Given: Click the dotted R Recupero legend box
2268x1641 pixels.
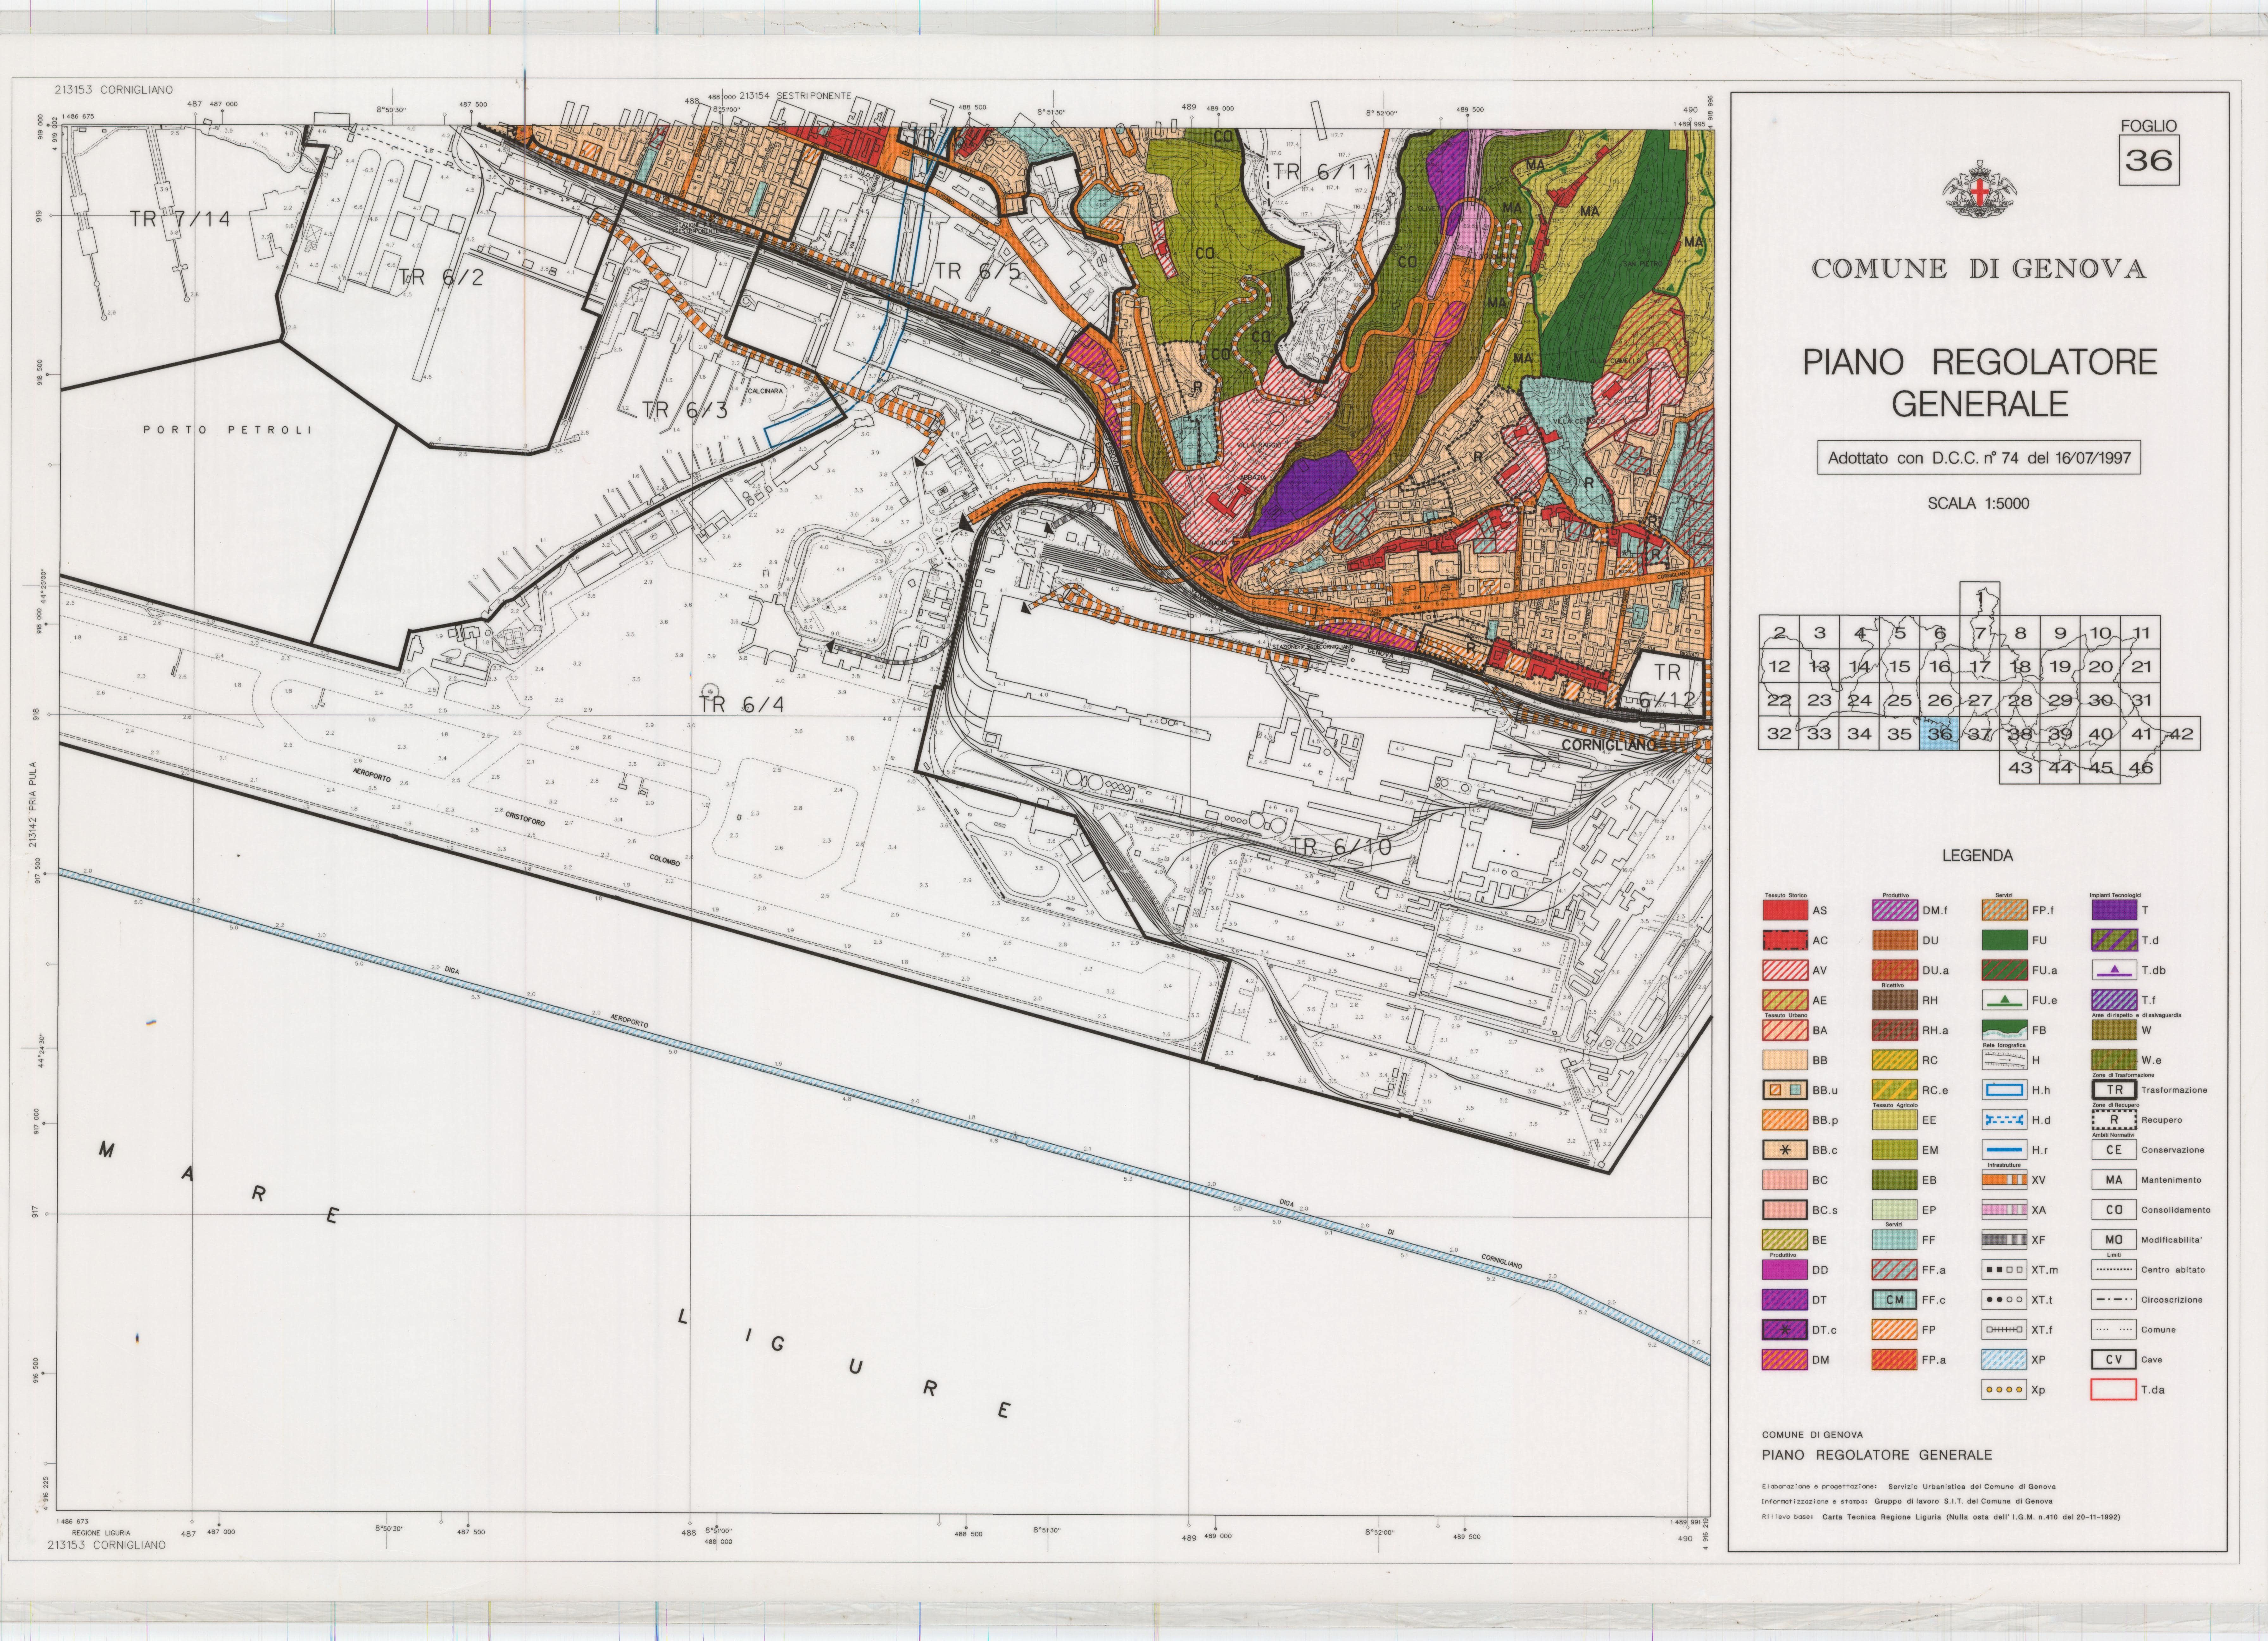Looking at the screenshot, I should coord(2114,1120).
